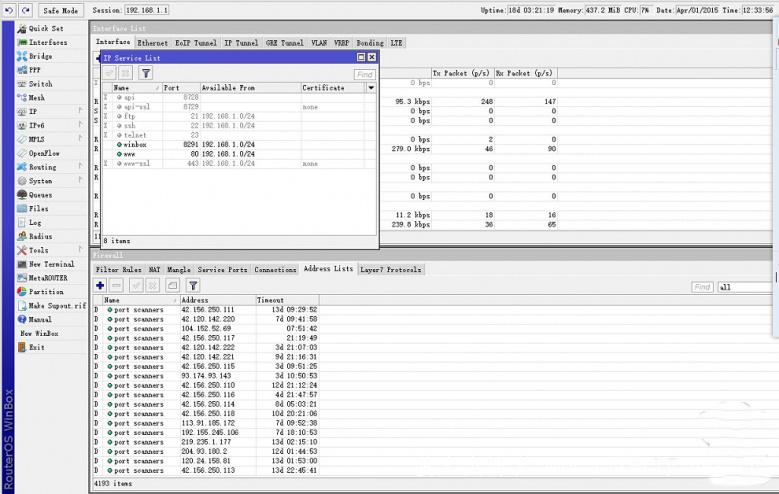
Task: Open the Interfaces menu item
Action: 48,42
